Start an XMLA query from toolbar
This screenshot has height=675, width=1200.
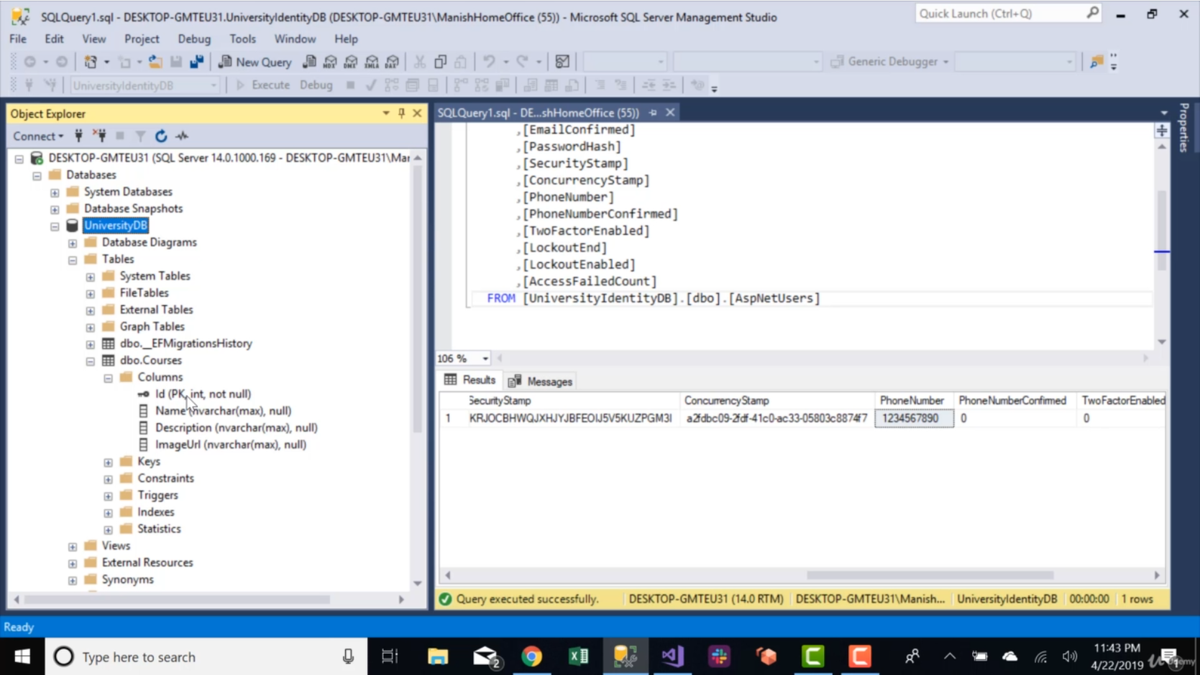pos(372,62)
